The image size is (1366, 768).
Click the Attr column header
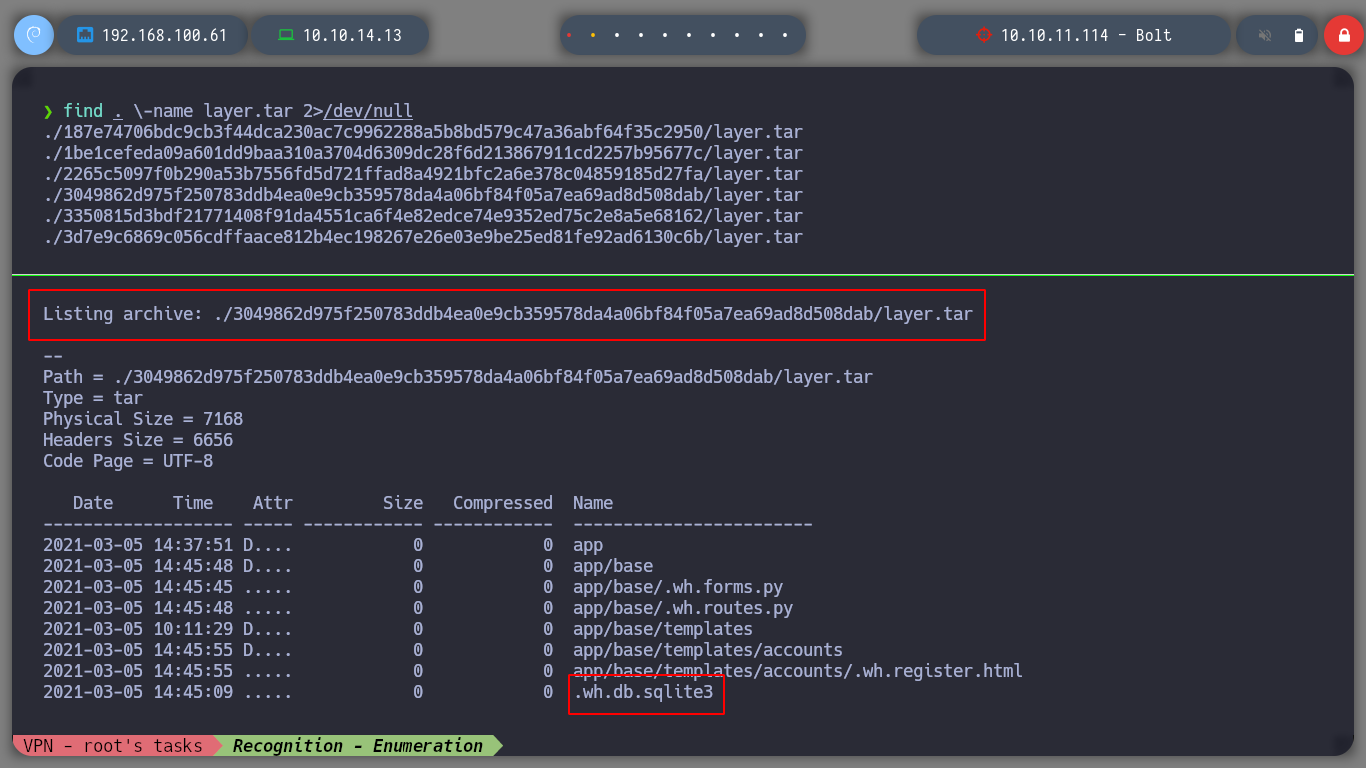point(273,503)
